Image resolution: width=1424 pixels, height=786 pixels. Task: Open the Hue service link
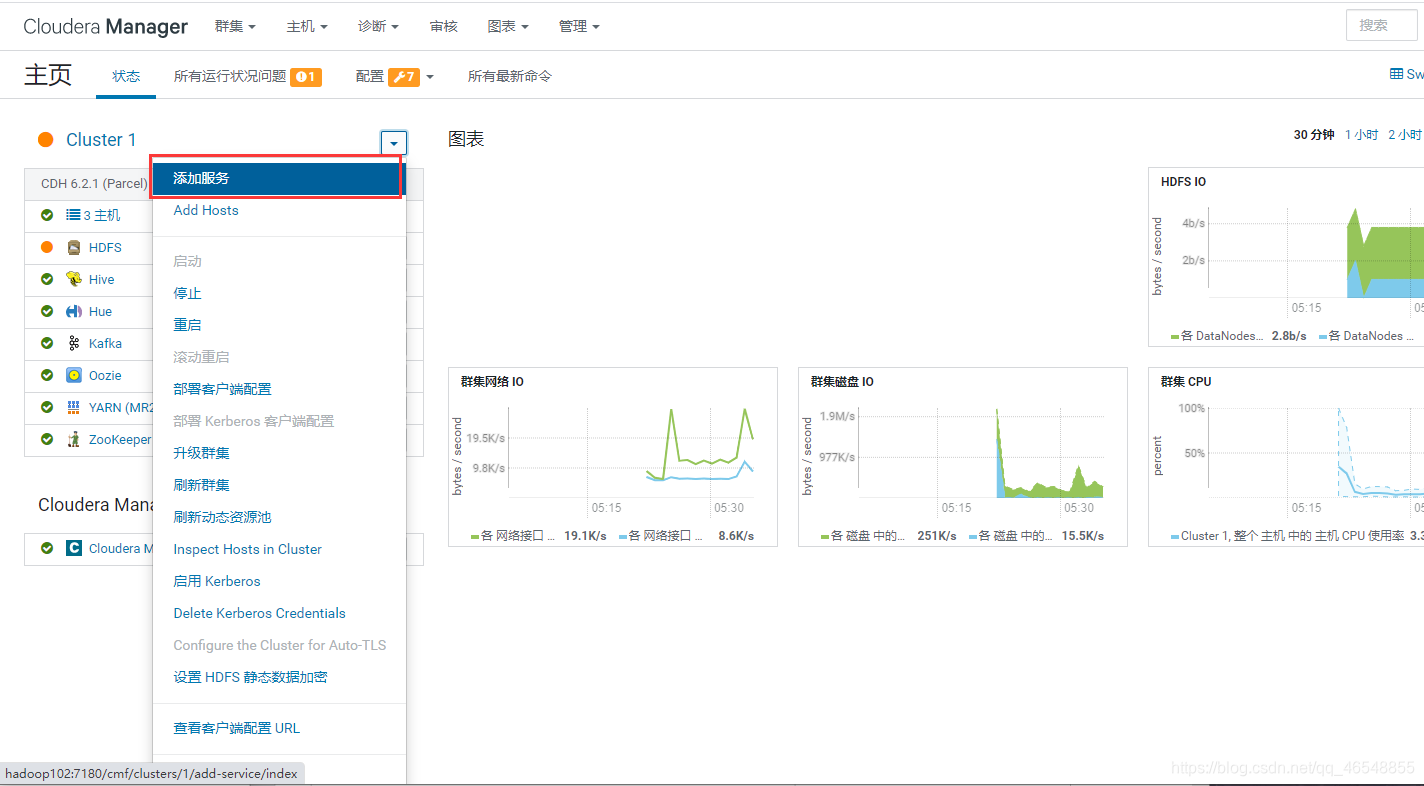pyautogui.click(x=100, y=311)
